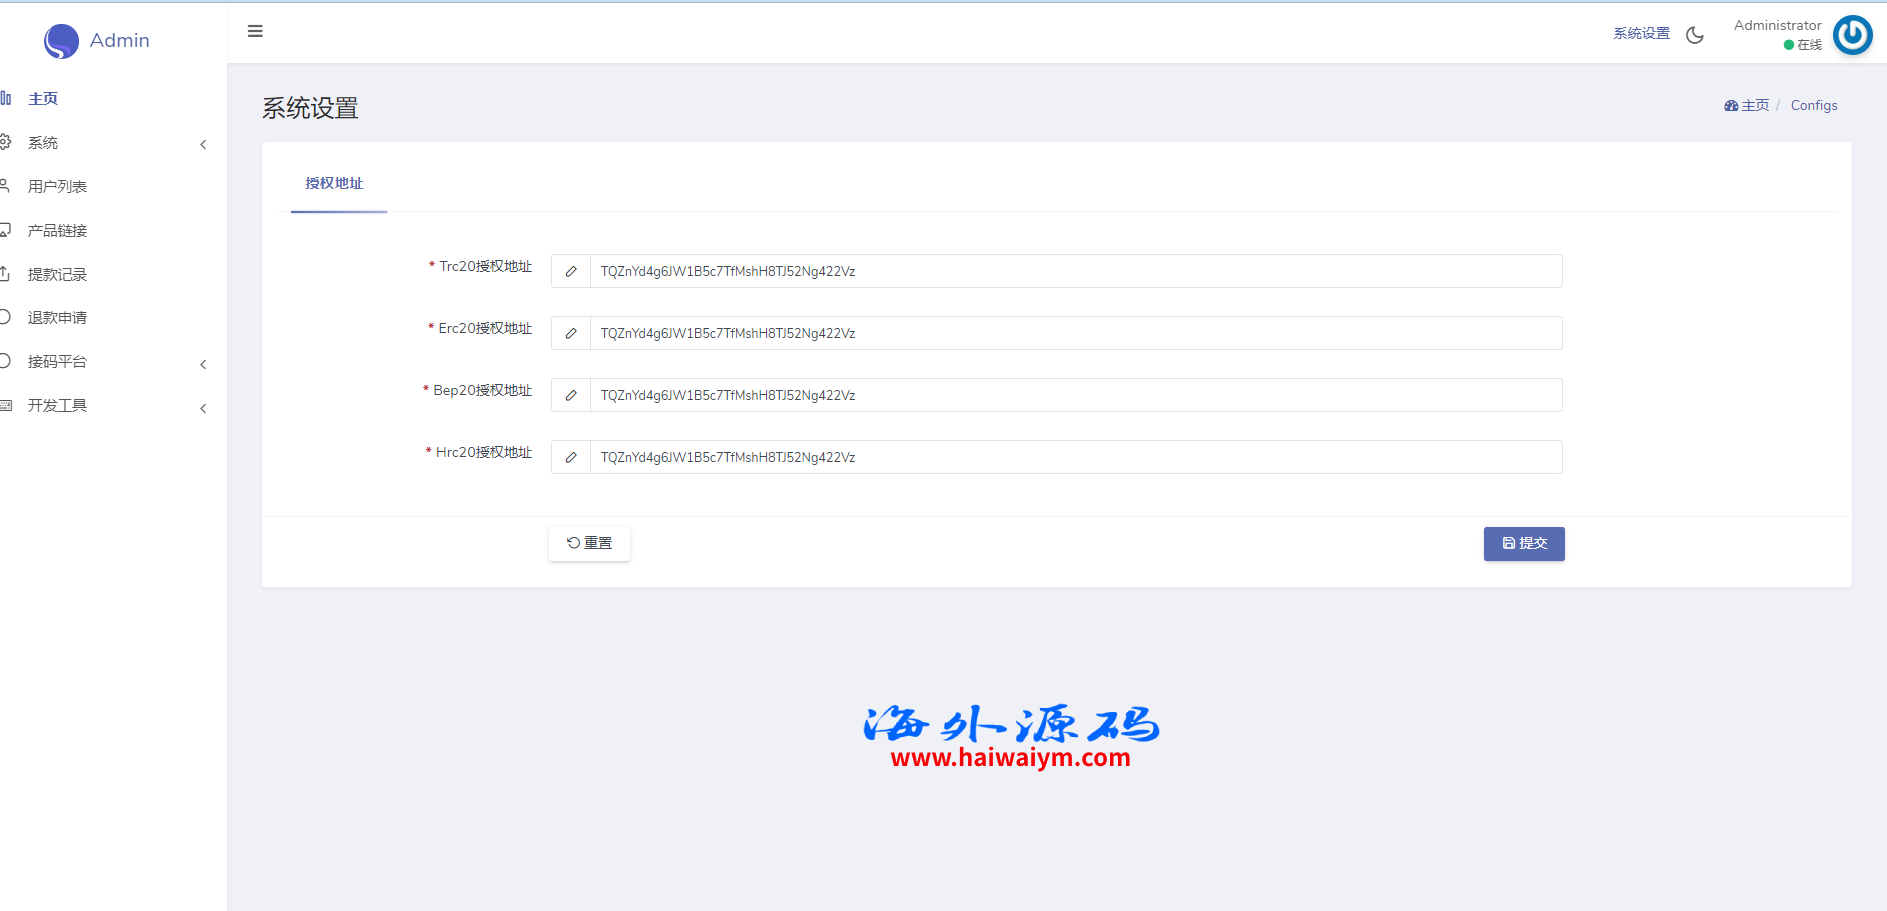Focus the Trc20 授权地址 input field

[1075, 271]
